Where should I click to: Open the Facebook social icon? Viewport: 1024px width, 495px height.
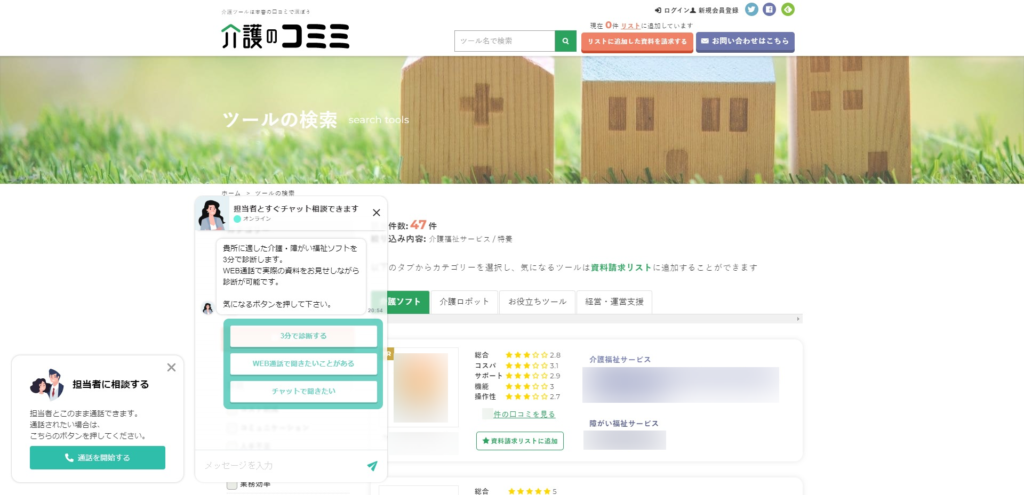[x=769, y=10]
